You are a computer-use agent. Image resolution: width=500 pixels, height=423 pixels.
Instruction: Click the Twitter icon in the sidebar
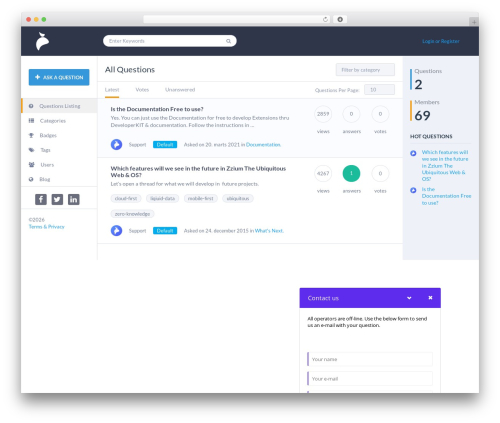click(57, 199)
